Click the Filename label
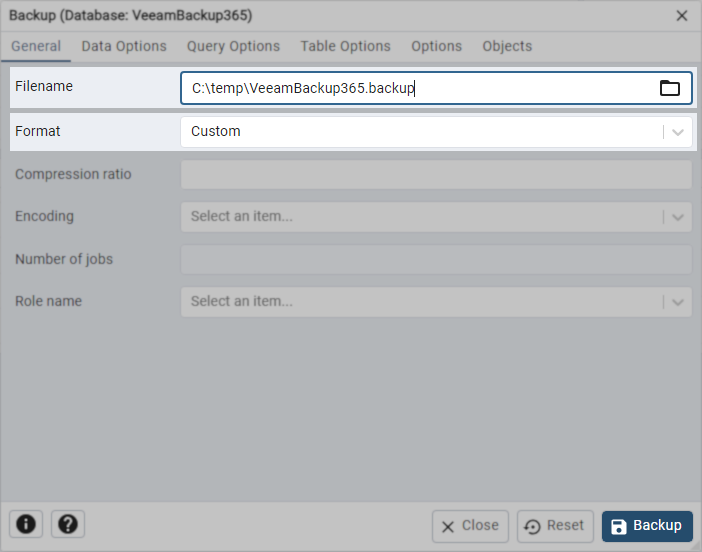702x552 pixels. tap(44, 86)
